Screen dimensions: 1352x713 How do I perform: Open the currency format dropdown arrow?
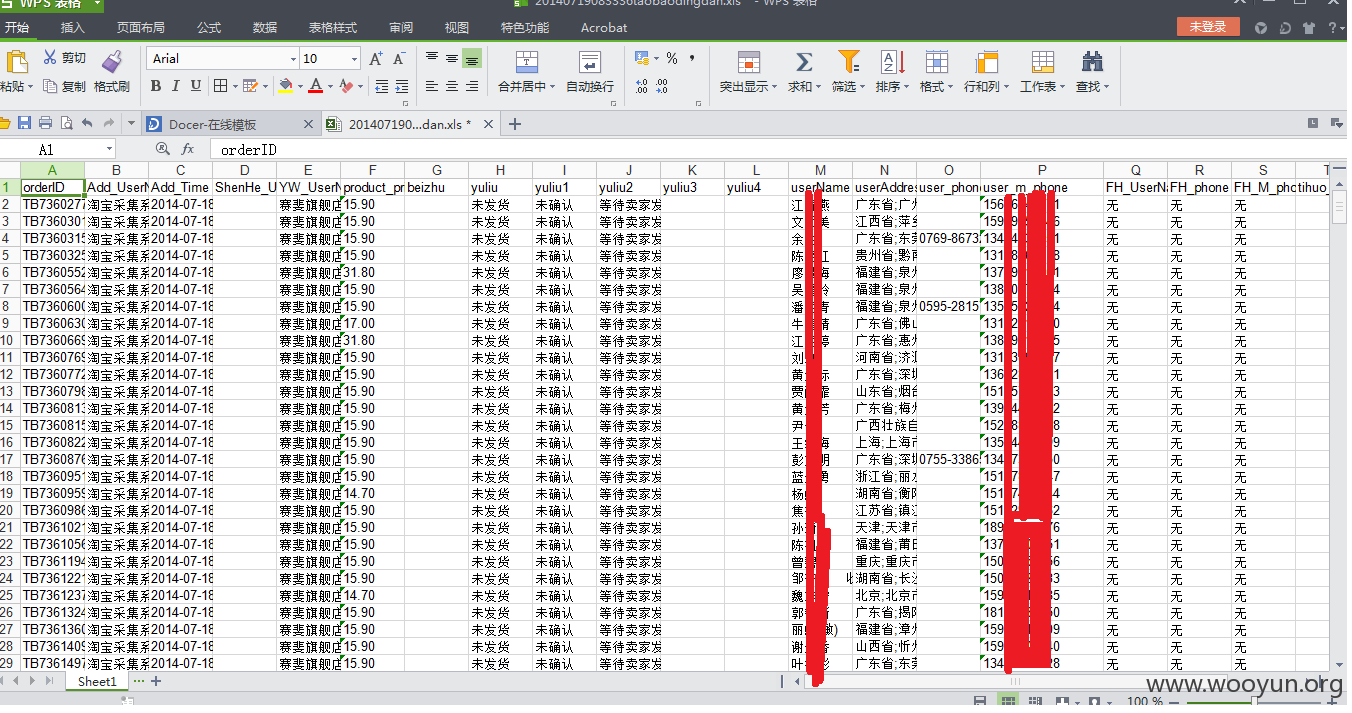pos(655,59)
